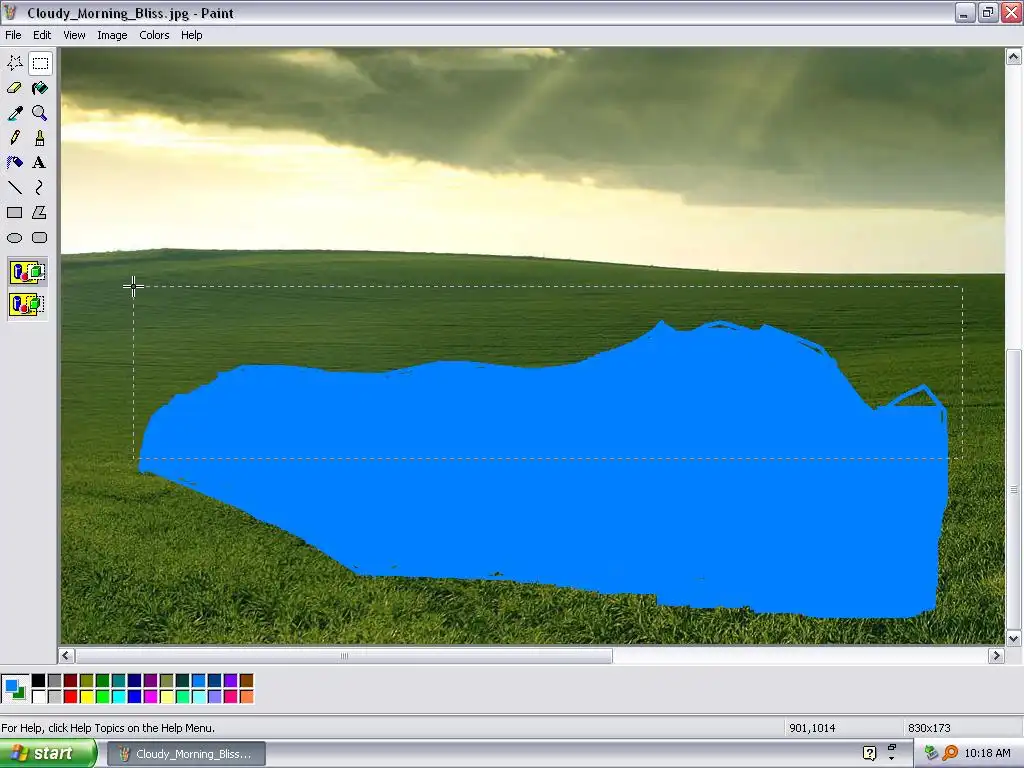Pick the cyan color swatch

point(119,697)
